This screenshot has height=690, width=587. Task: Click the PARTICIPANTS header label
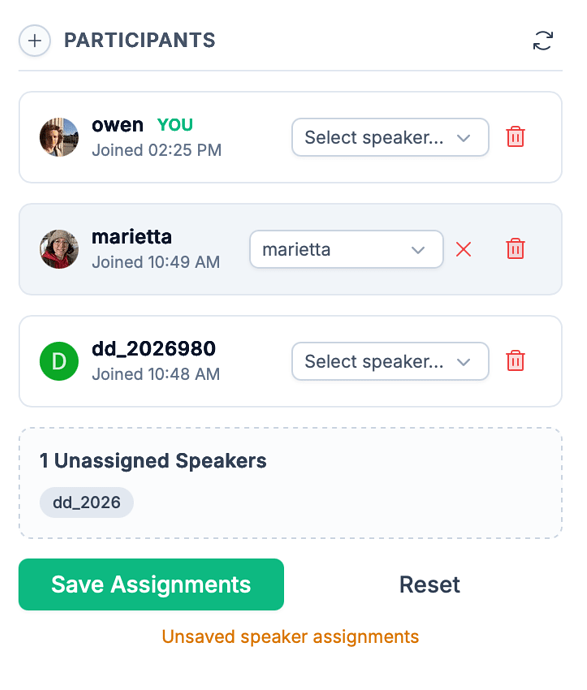point(140,40)
